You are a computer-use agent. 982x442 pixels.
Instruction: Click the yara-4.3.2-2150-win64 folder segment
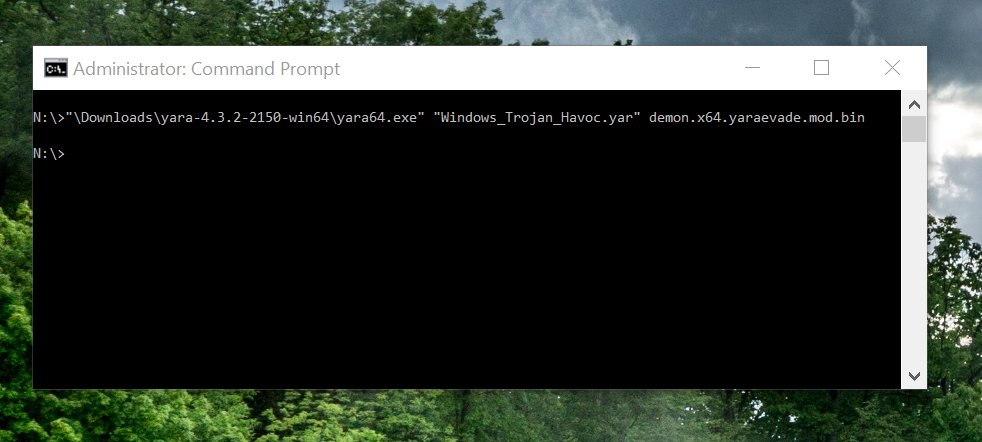(x=245, y=117)
